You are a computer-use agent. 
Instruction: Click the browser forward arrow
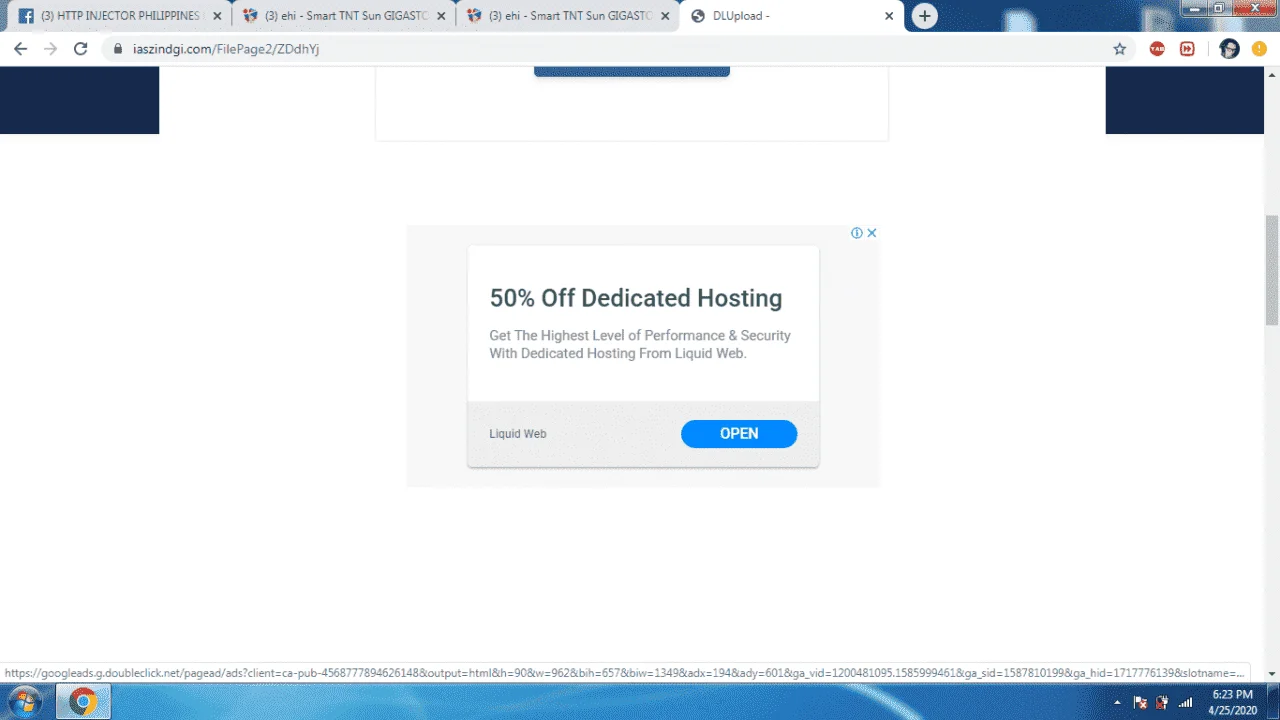click(x=50, y=48)
